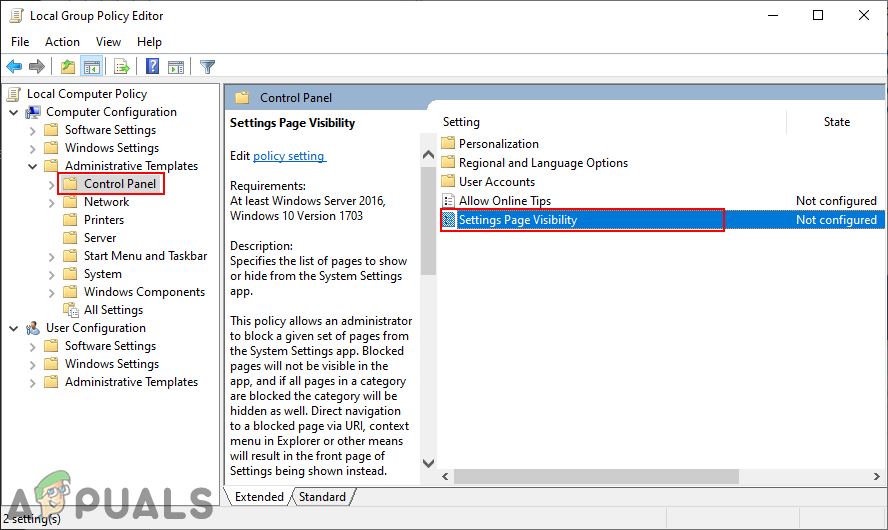Image resolution: width=888 pixels, height=530 pixels.
Task: Click the Back arrow toolbar icon
Action: click(14, 67)
